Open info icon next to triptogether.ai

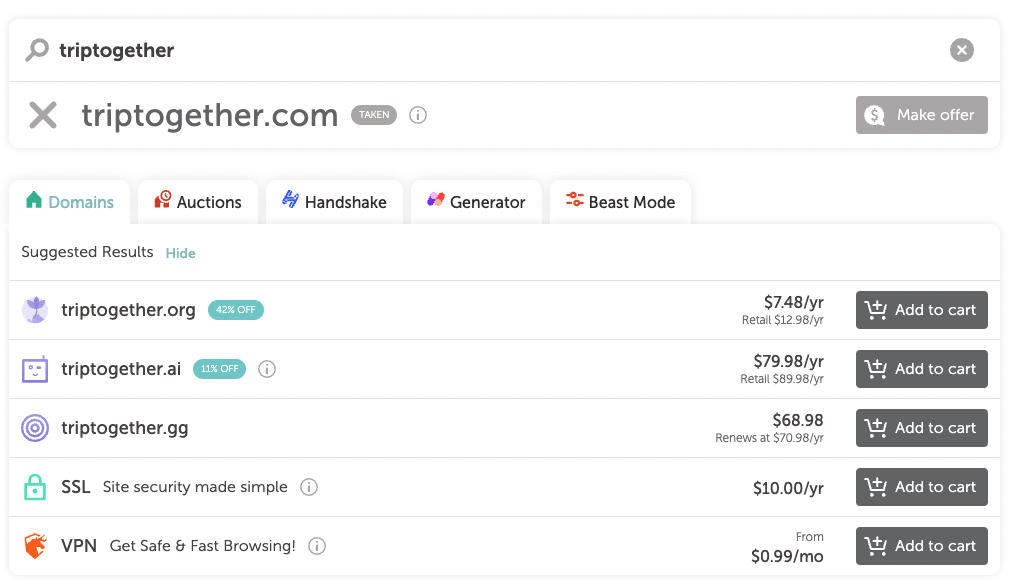coord(267,369)
